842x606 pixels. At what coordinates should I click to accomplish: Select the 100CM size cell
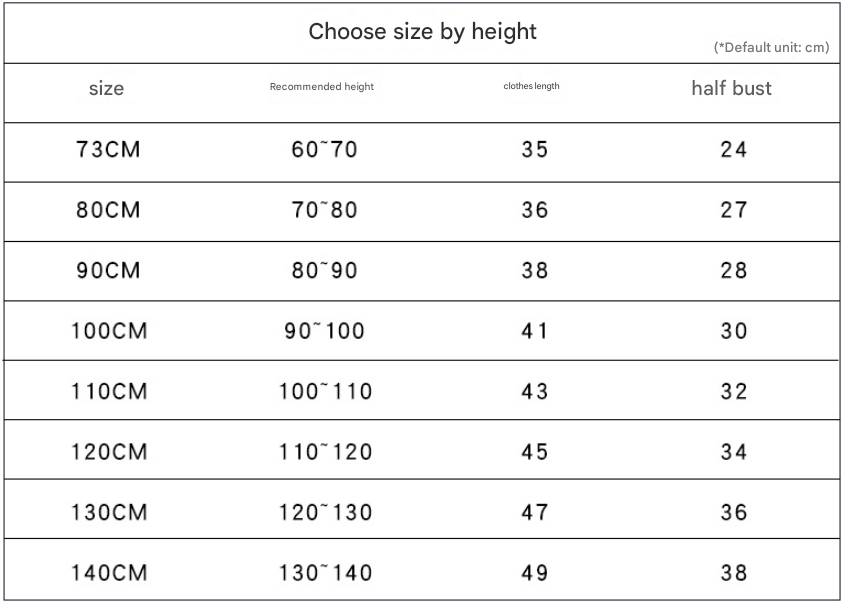click(109, 331)
